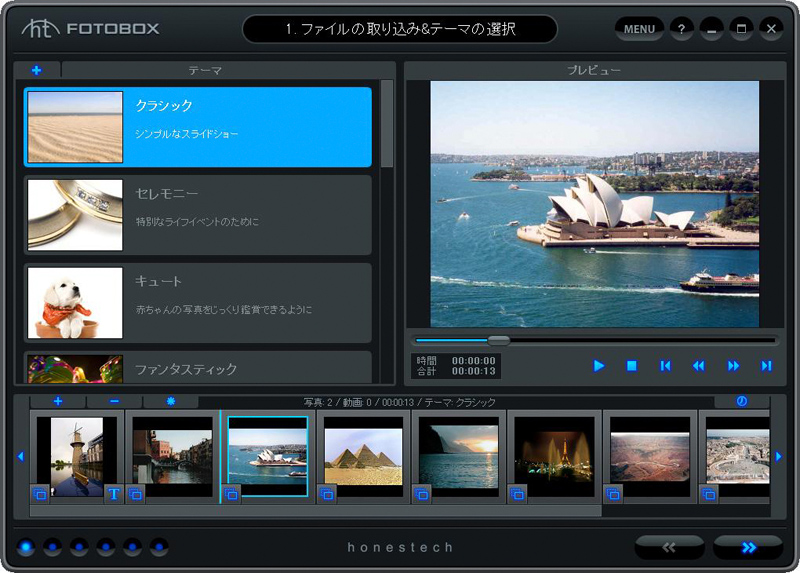Jump to the first slide in preview
Viewport: 800px width, 573px height.
coord(665,366)
